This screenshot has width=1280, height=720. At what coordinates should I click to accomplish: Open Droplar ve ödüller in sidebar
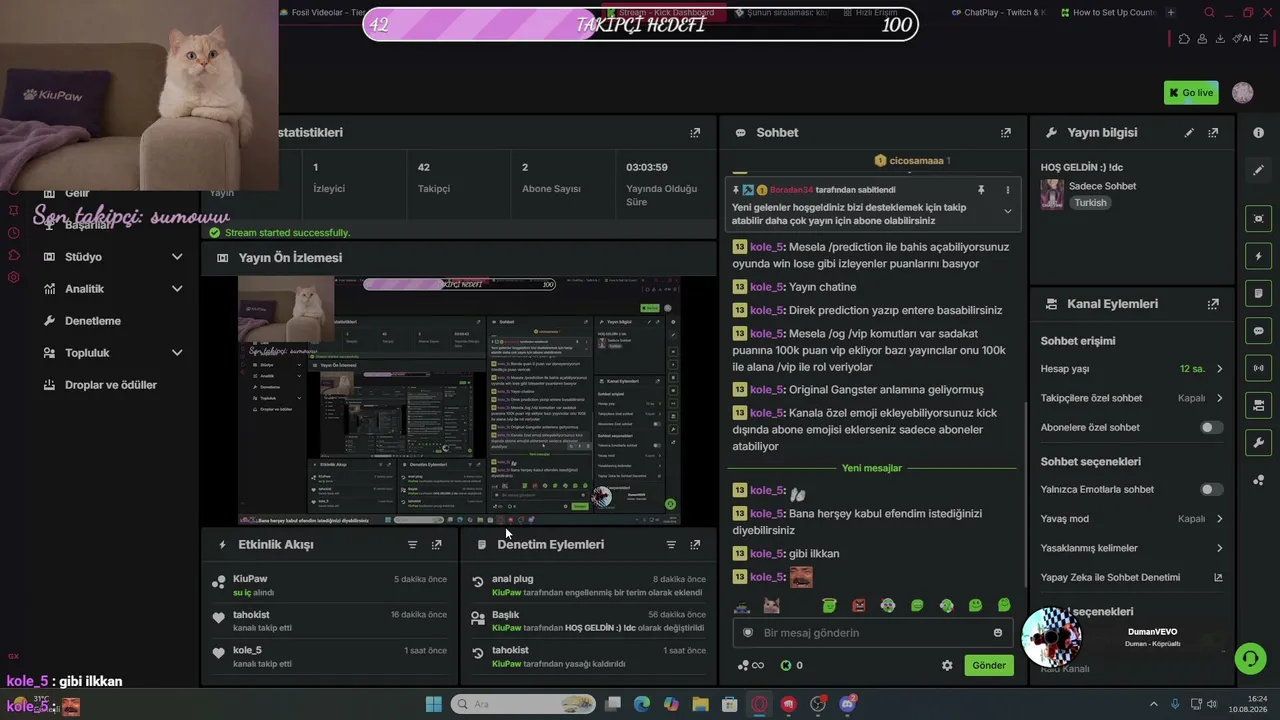pos(110,385)
